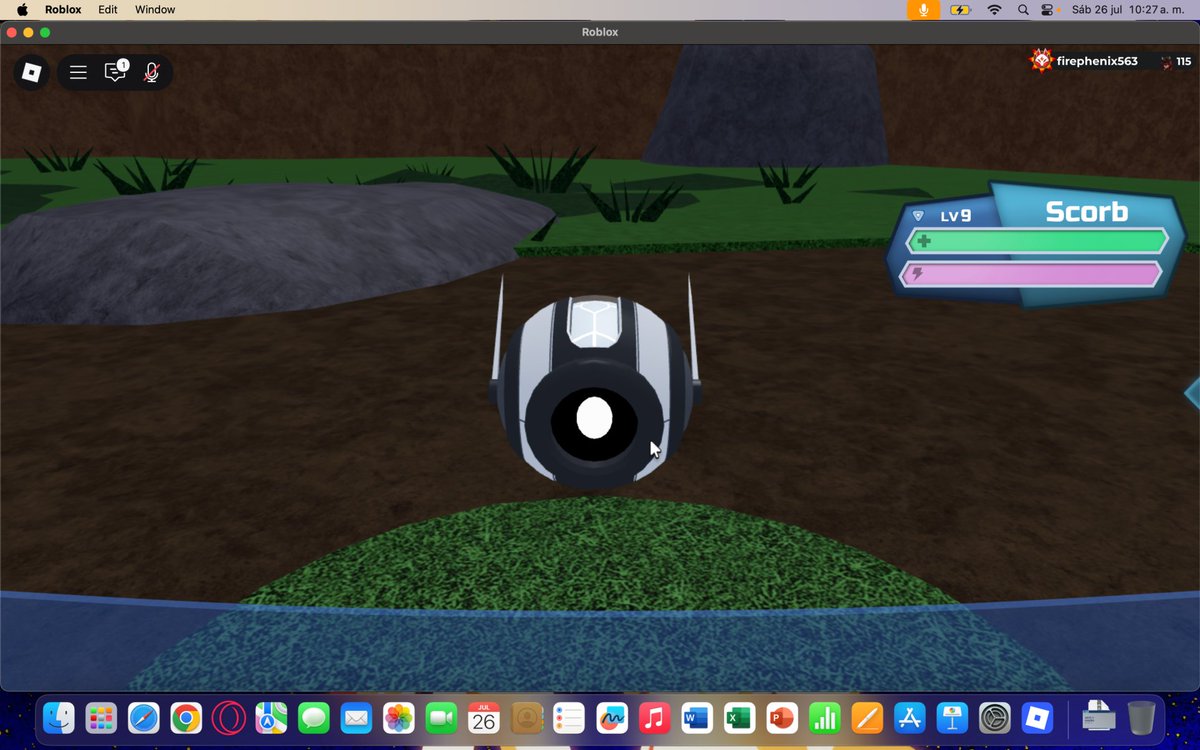Screen dimensions: 1200x750
Task: Open Control Center
Action: (1048, 9)
